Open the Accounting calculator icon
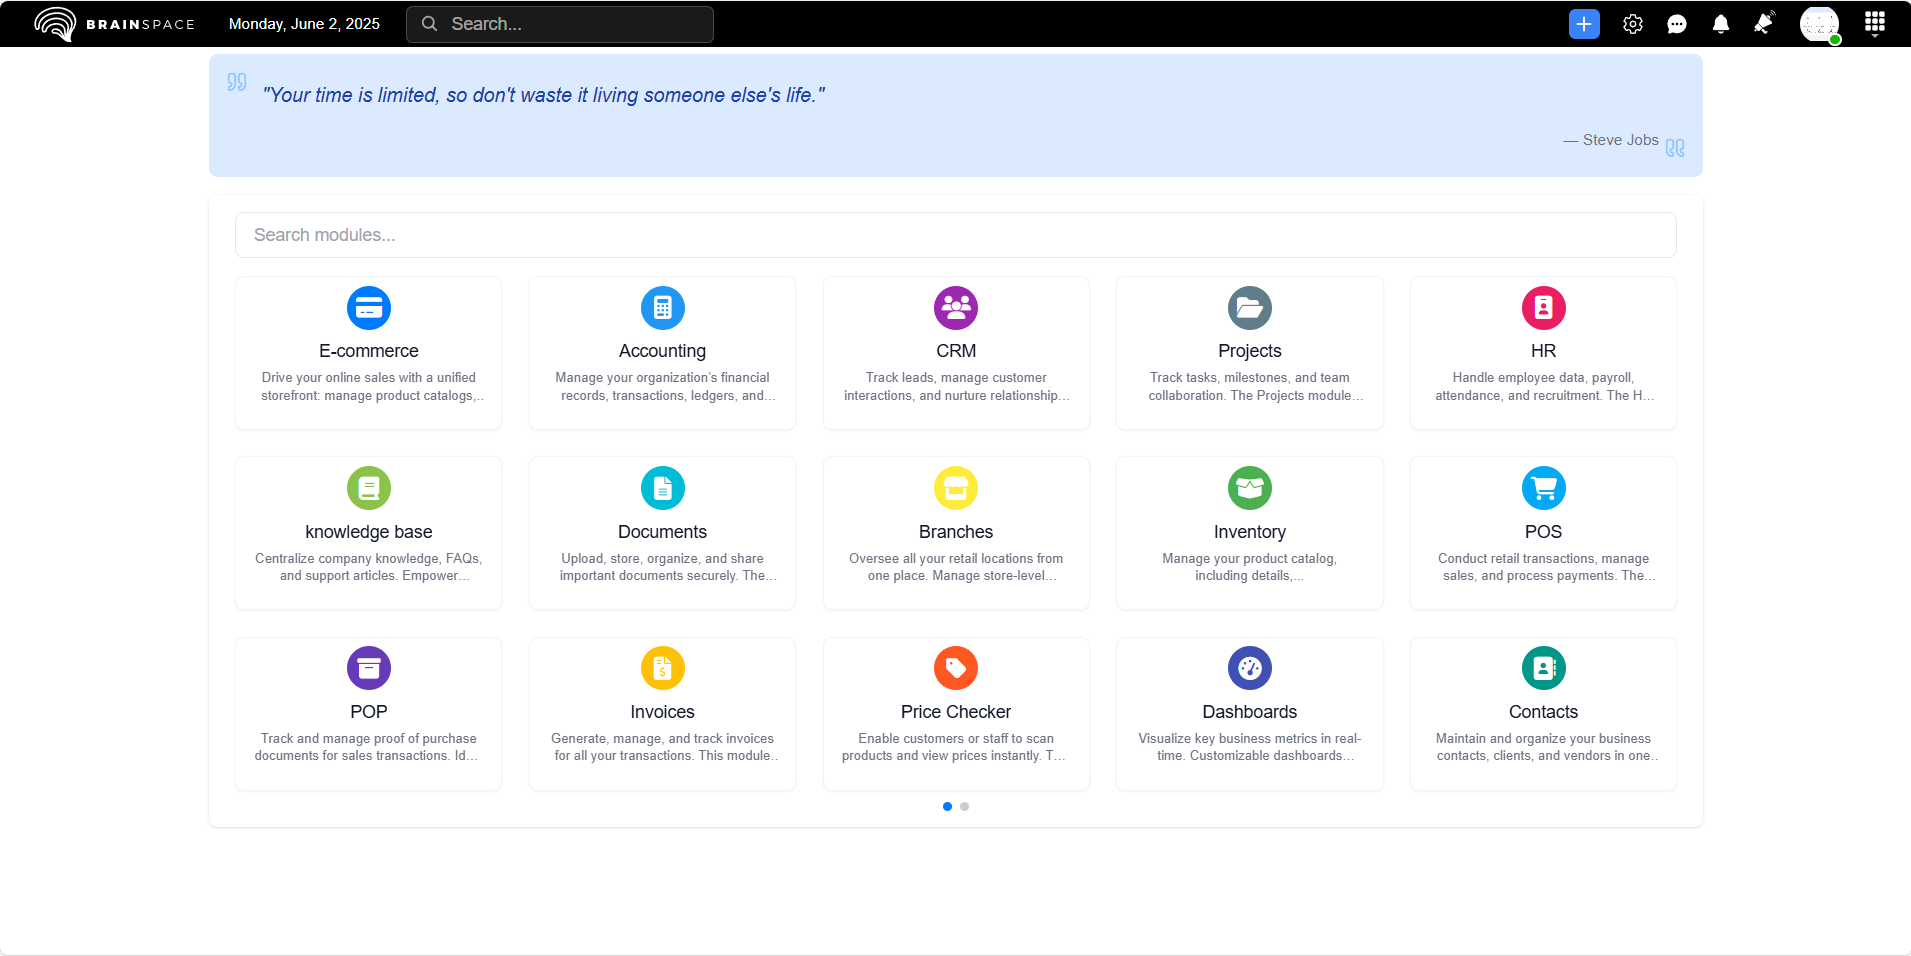Image resolution: width=1911 pixels, height=956 pixels. click(662, 308)
